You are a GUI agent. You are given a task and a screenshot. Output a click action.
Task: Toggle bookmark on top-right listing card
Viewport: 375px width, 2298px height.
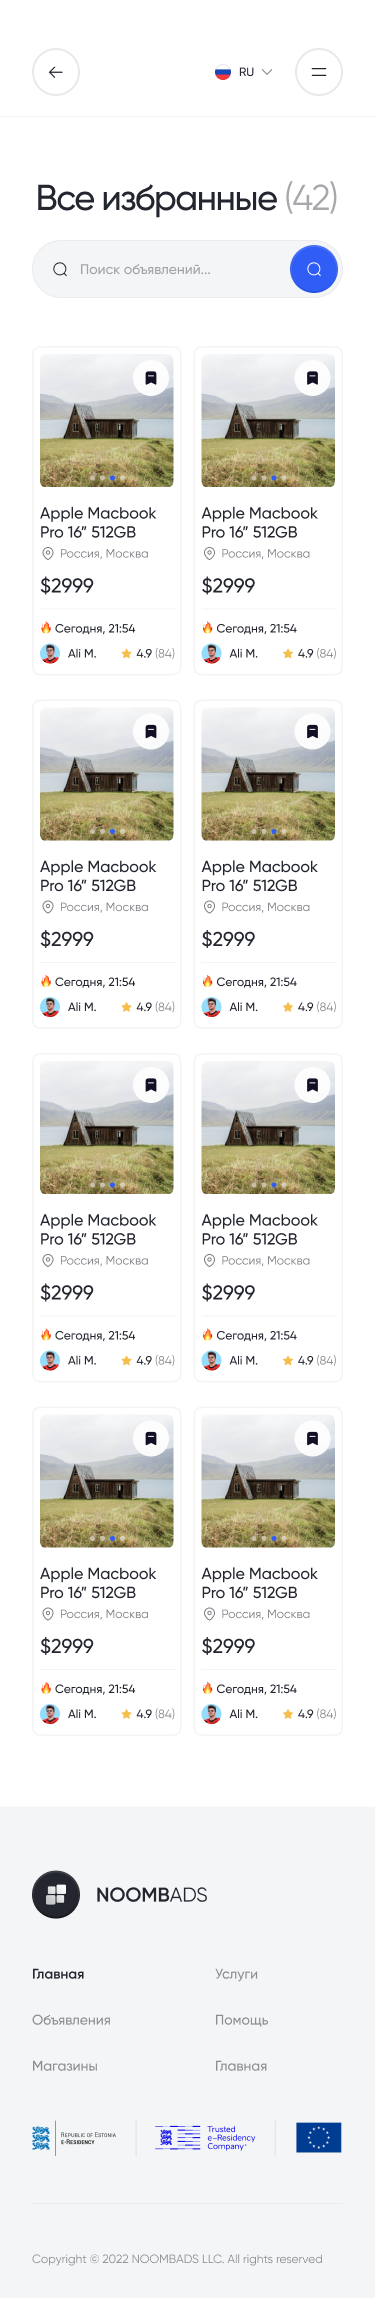coord(312,378)
